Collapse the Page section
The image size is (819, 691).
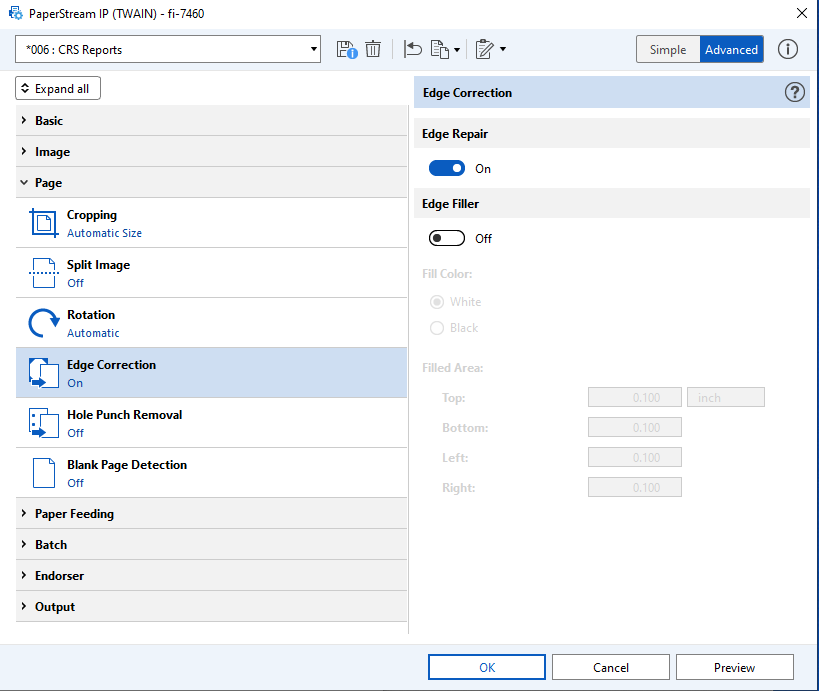point(48,183)
